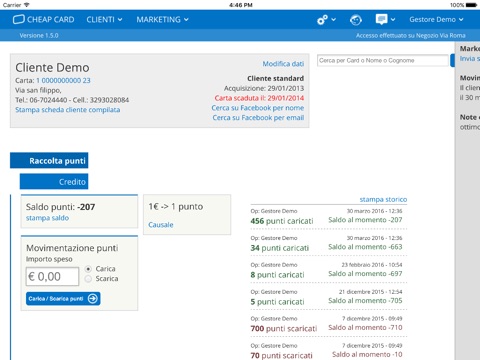Expand the chevron next to gears icon
This screenshot has width=480, height=360.
(x=333, y=20)
